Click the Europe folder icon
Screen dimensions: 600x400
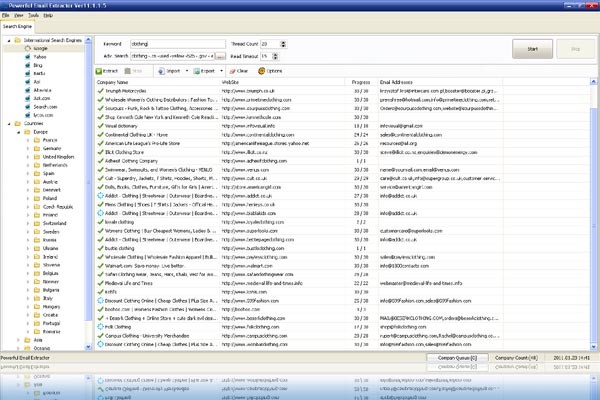pos(27,132)
